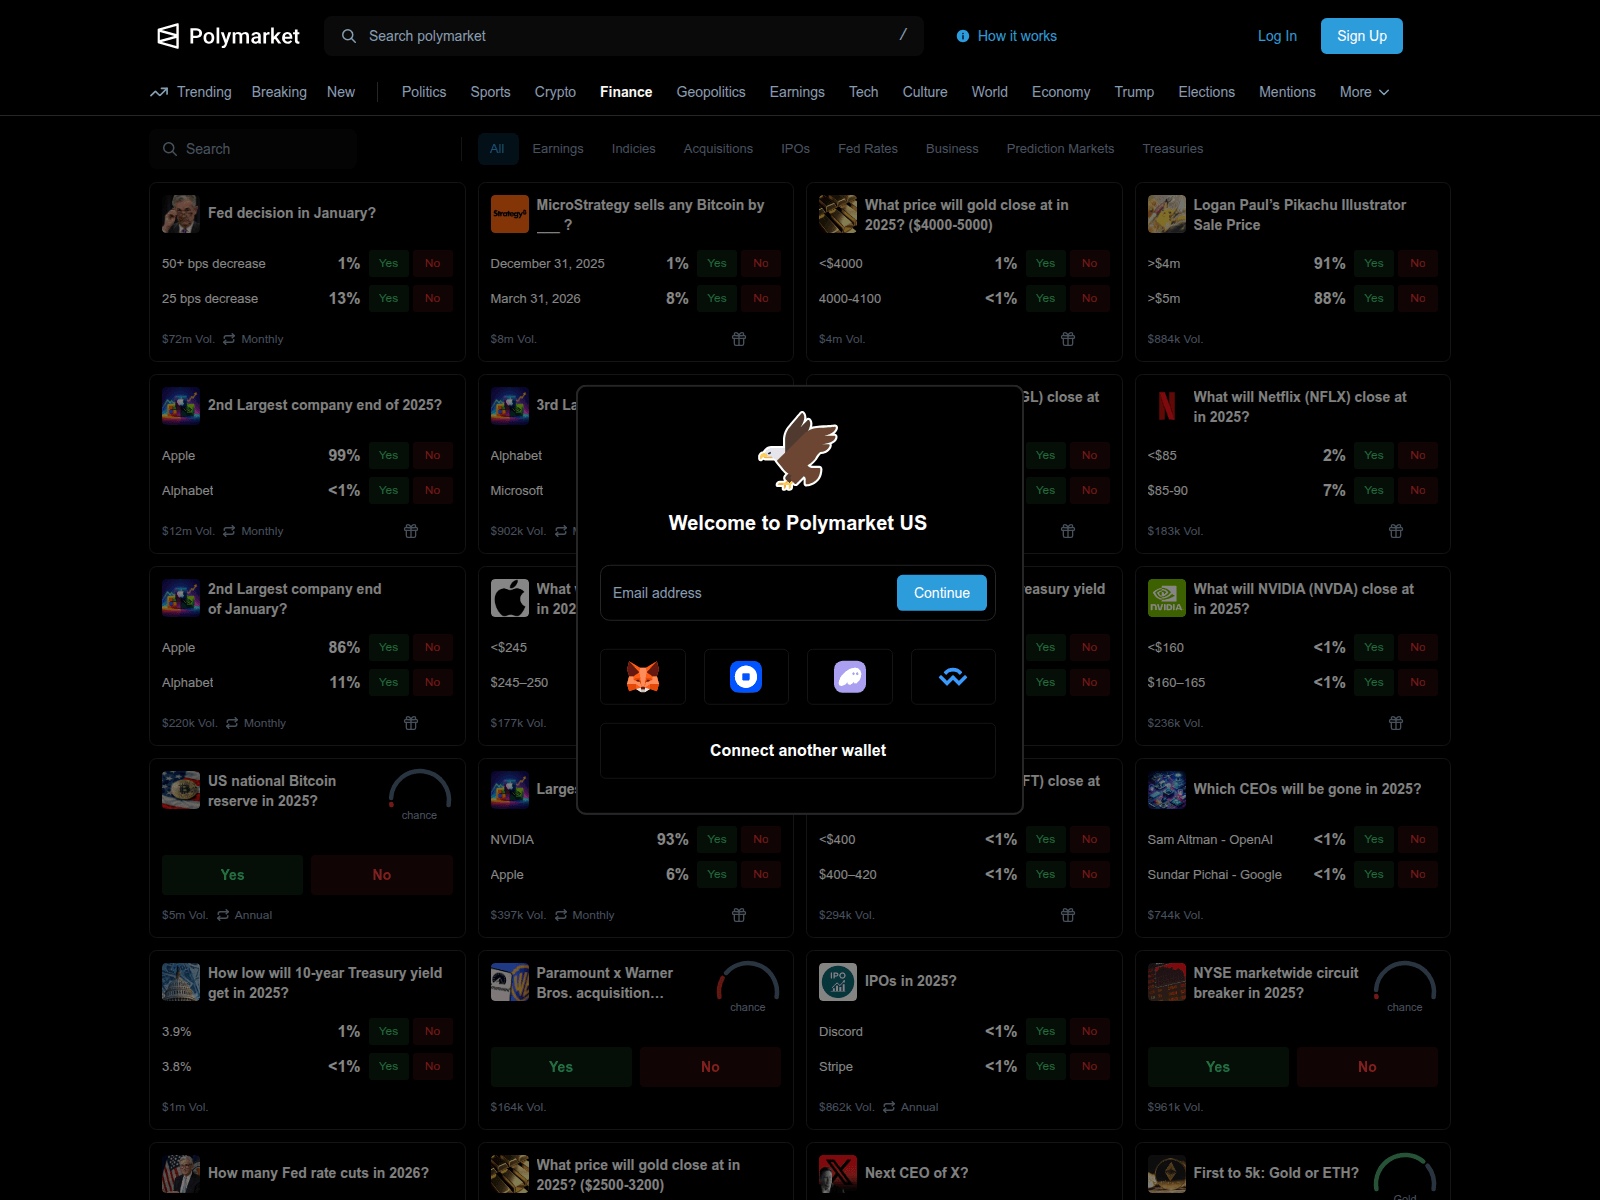1600x1200 pixels.
Task: Open How low will 10-year Treasury yield market
Action: click(325, 983)
